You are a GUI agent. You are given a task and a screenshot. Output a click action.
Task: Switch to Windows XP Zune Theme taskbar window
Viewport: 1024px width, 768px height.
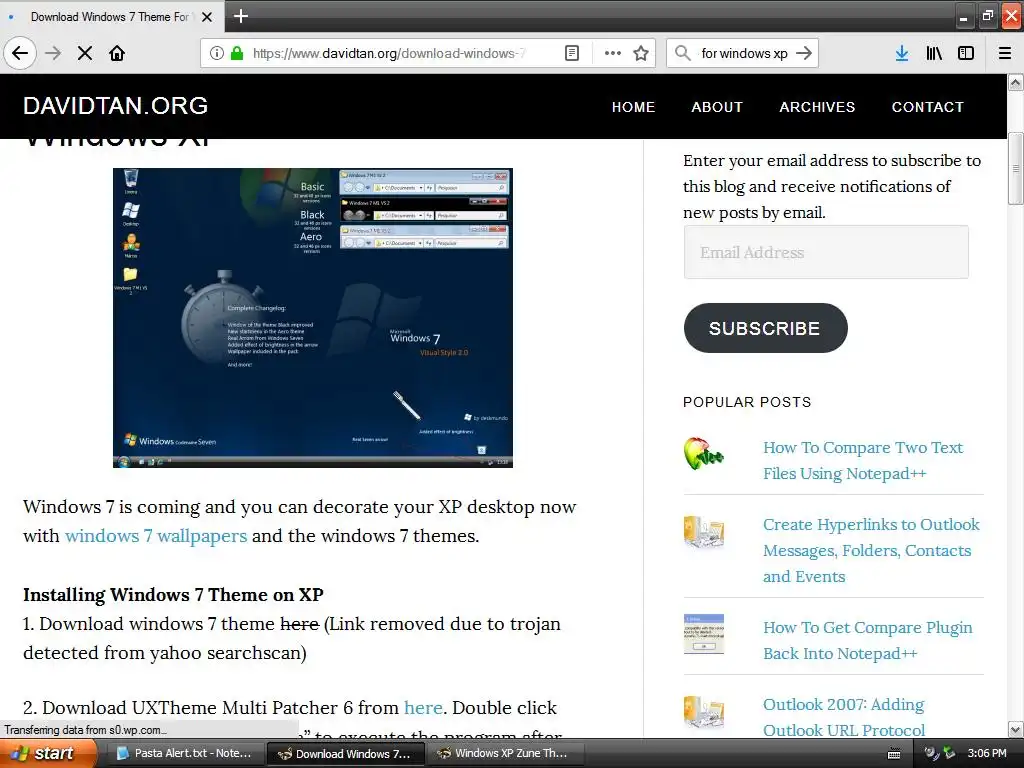[503, 754]
